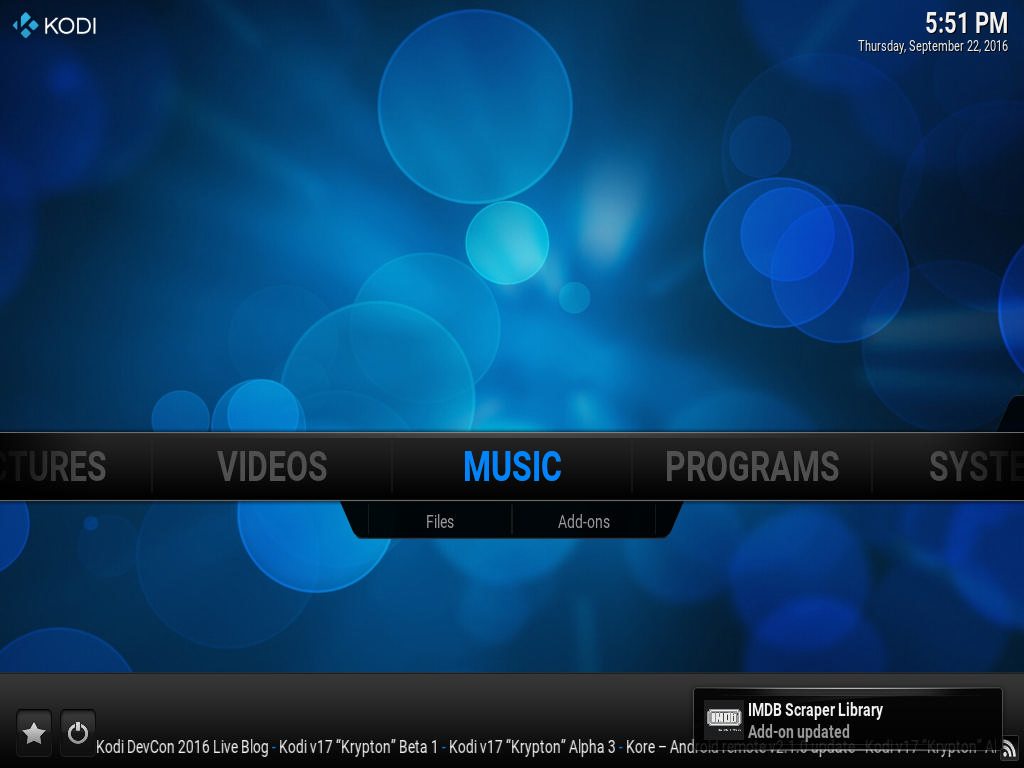
Task: Click the Kodi logo in top-left corner
Action: click(55, 25)
